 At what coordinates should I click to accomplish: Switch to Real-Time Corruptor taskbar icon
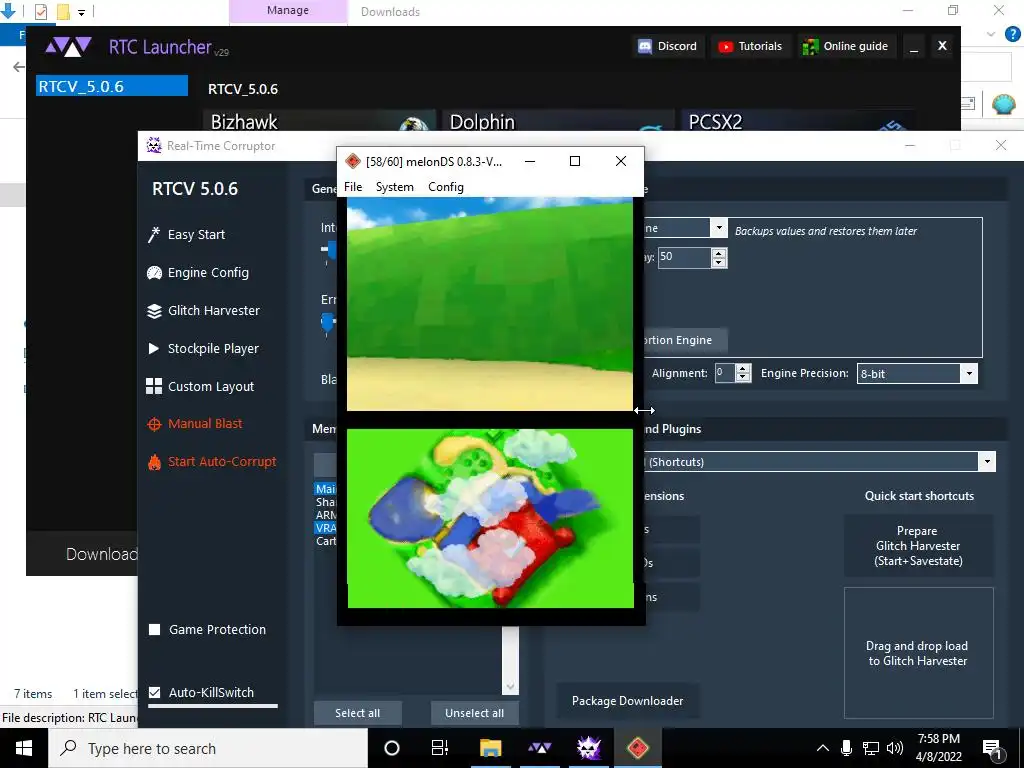(x=589, y=748)
